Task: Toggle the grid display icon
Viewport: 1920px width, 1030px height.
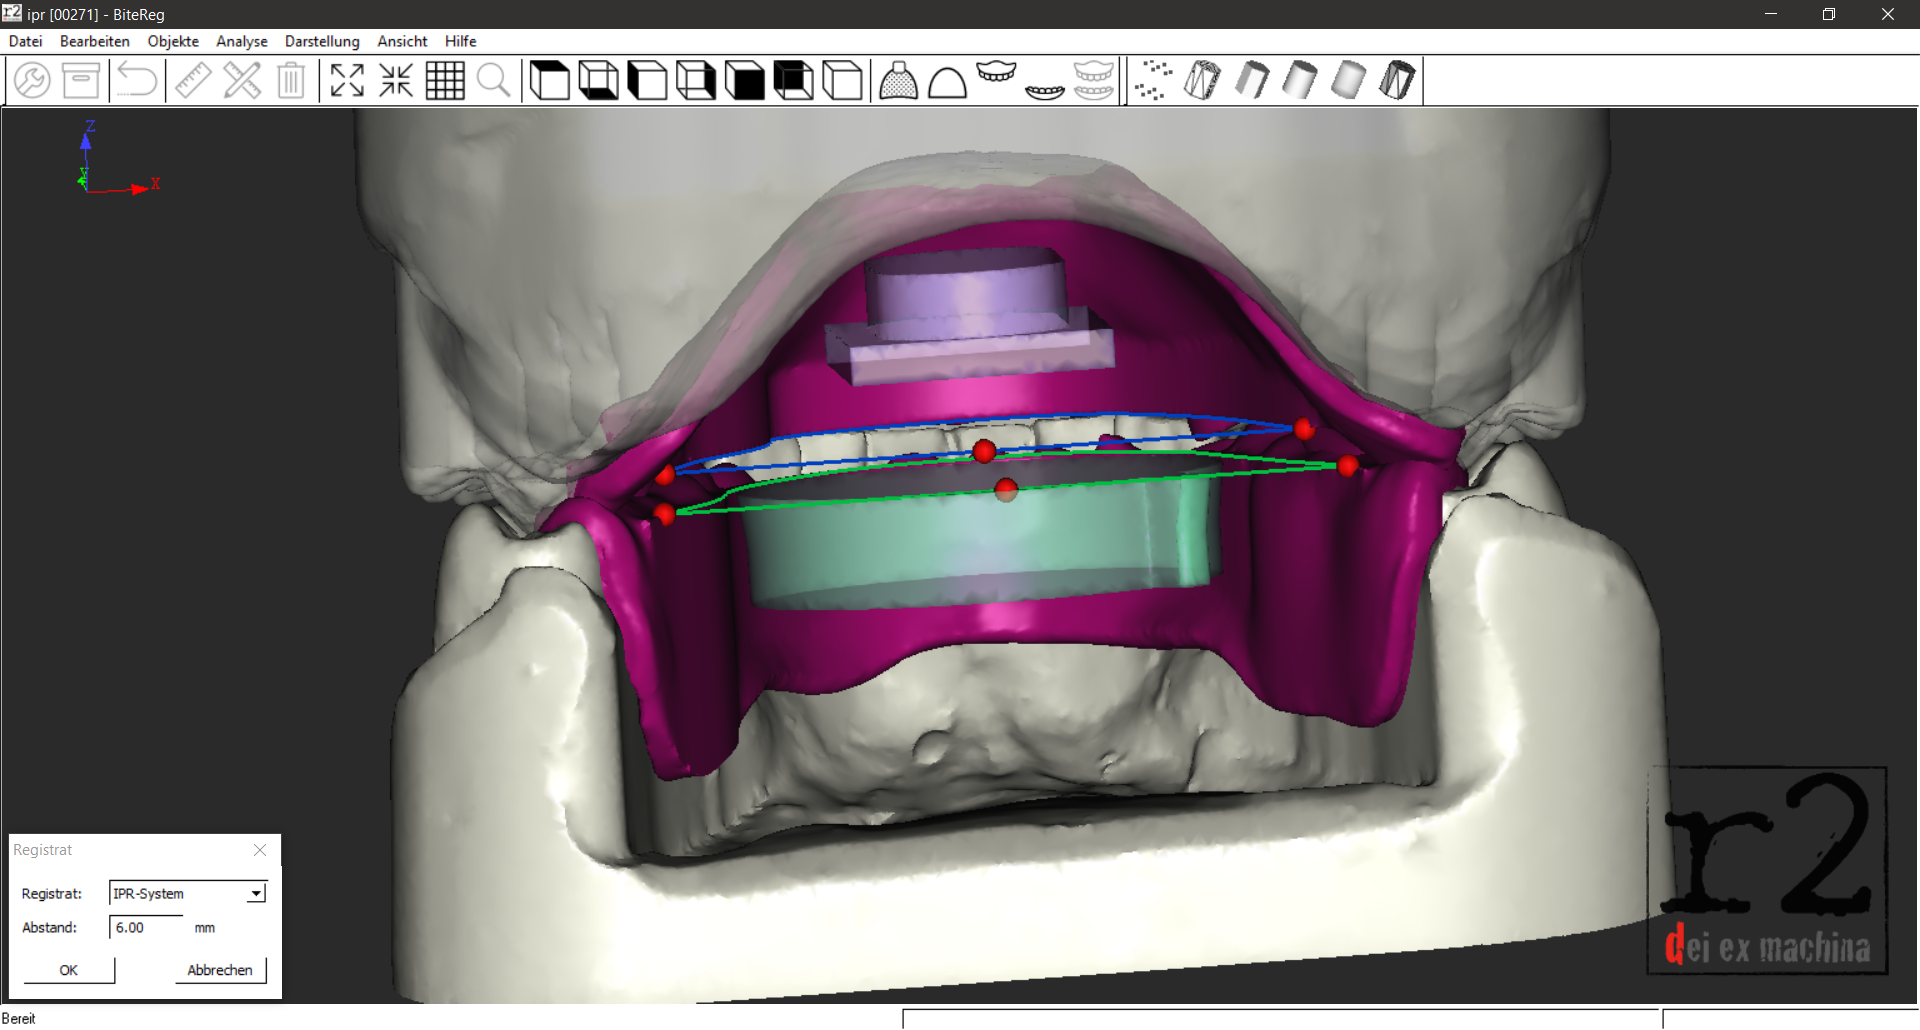Action: coord(445,80)
